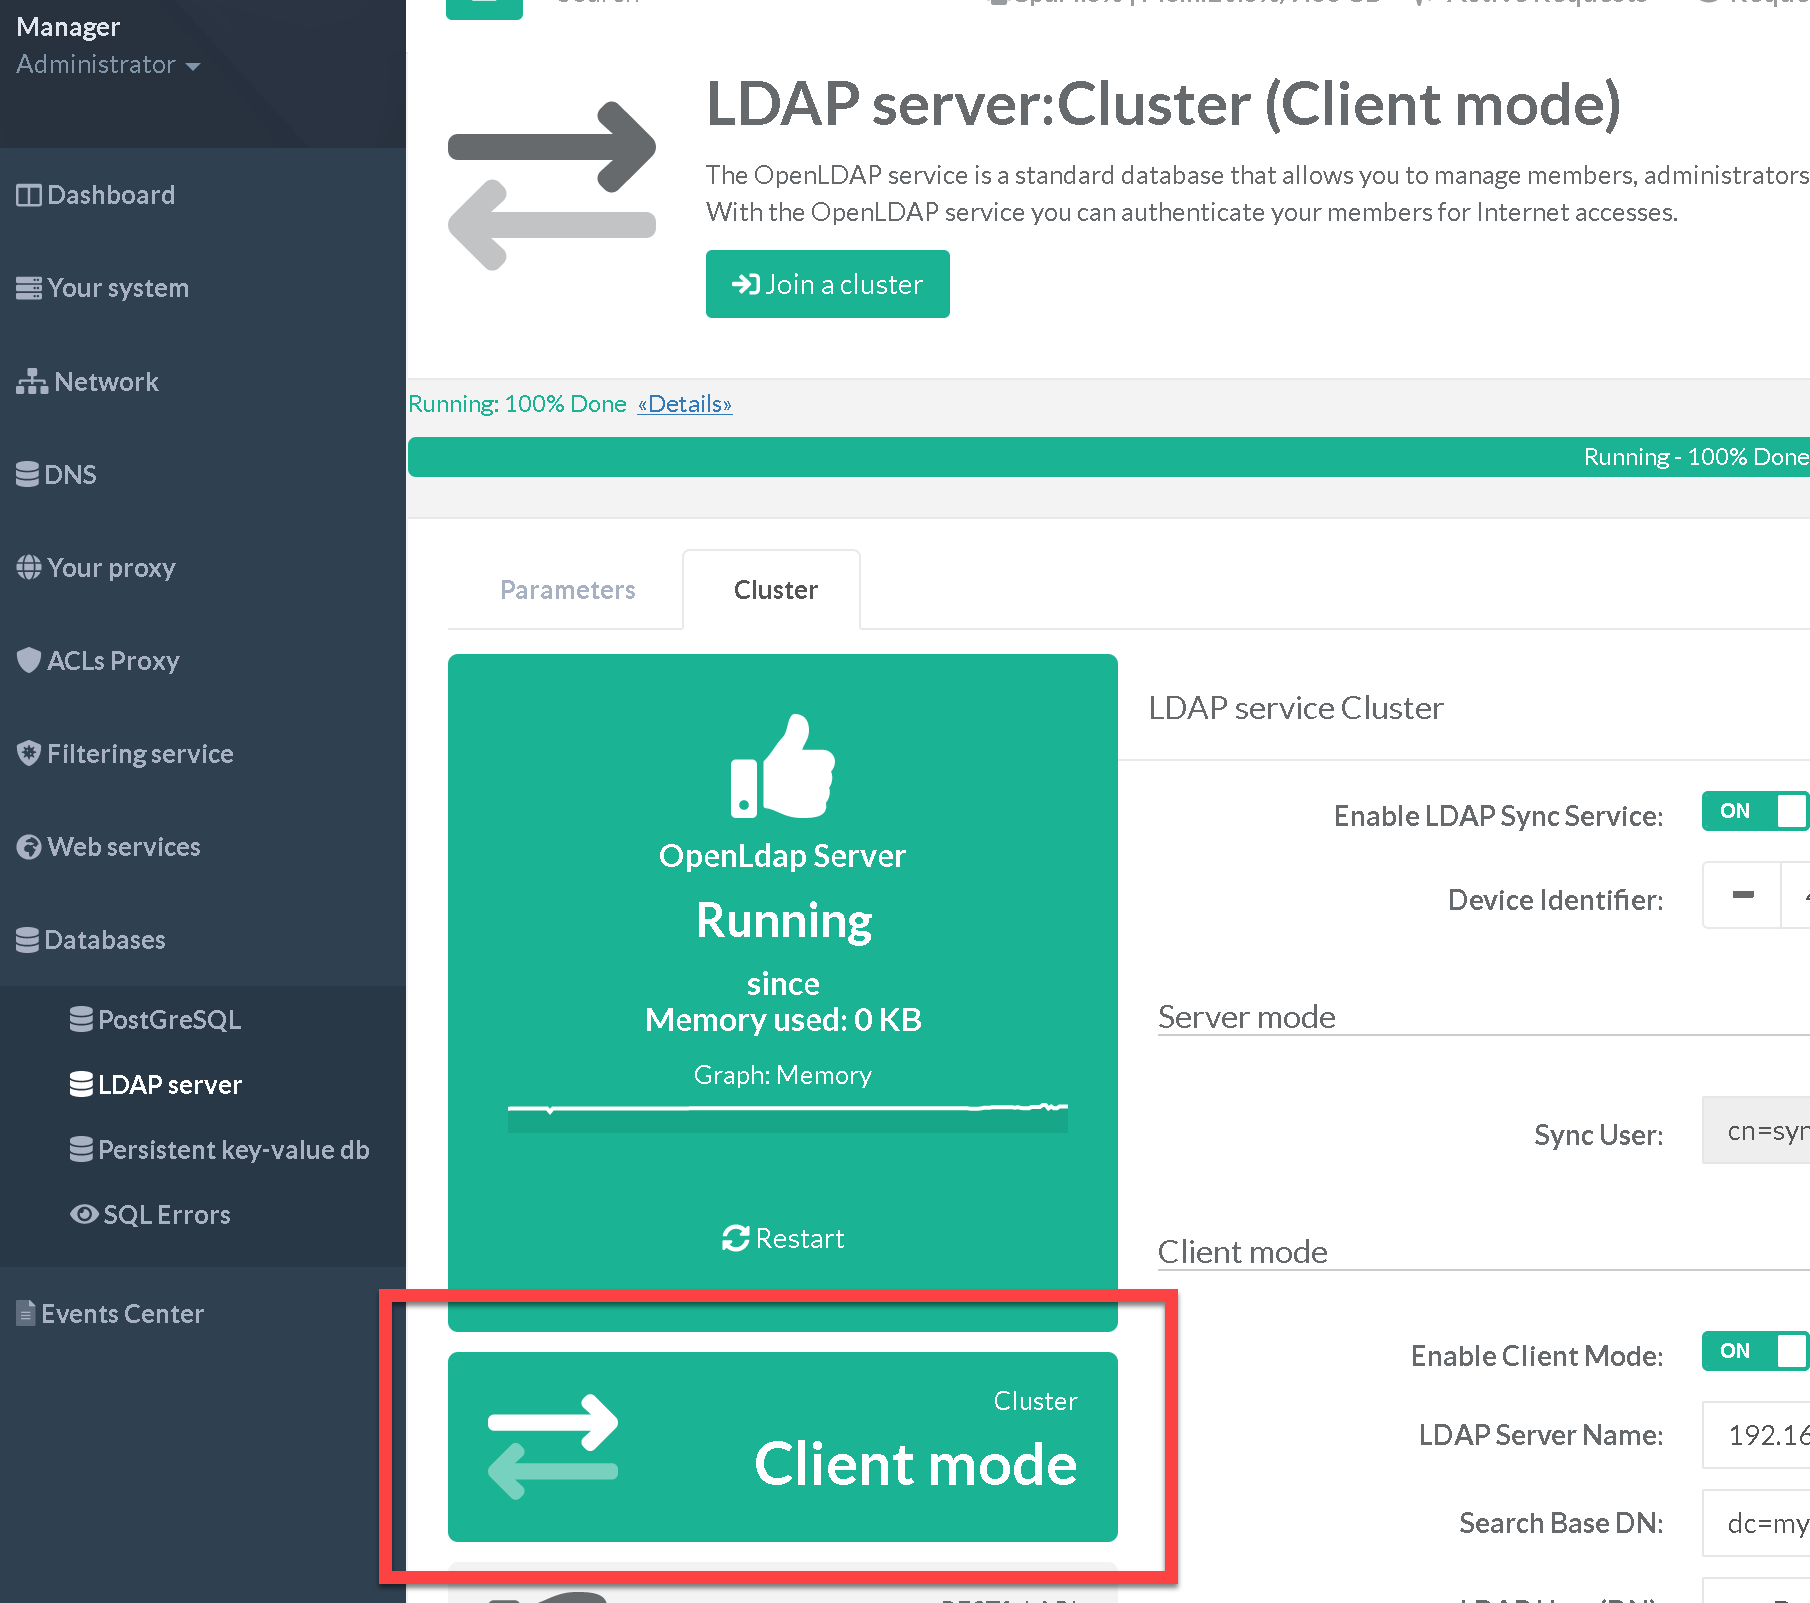Click the ACLs Proxy shield icon
This screenshot has width=1810, height=1603.
[29, 661]
